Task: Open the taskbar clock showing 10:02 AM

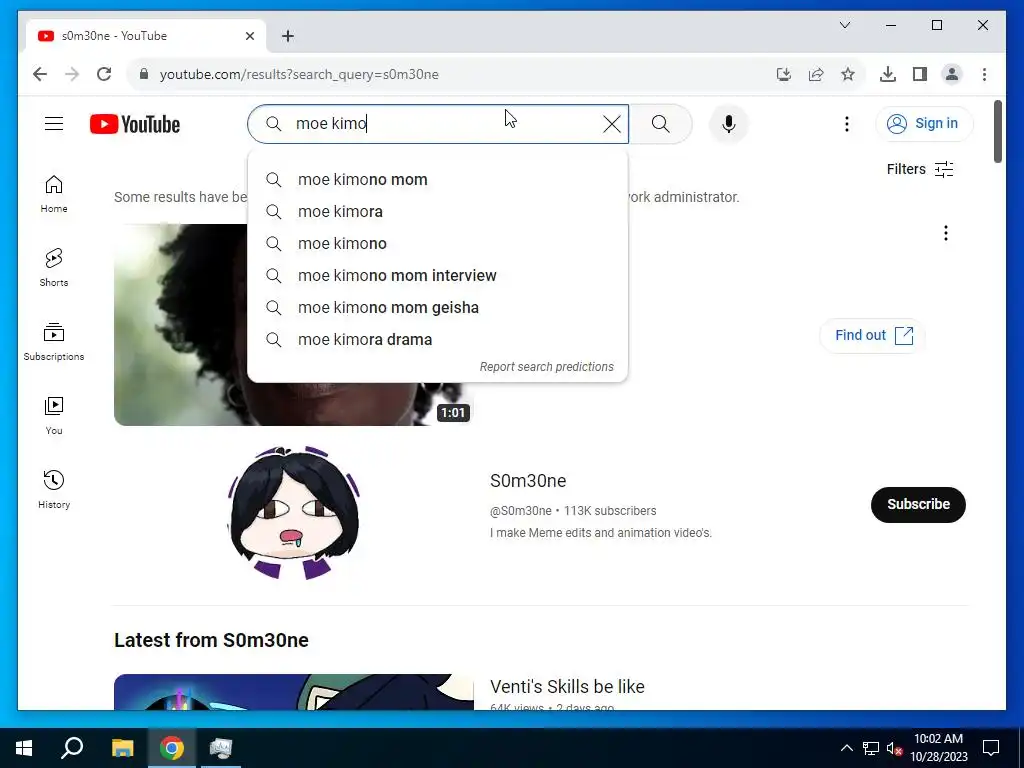Action: [938, 748]
